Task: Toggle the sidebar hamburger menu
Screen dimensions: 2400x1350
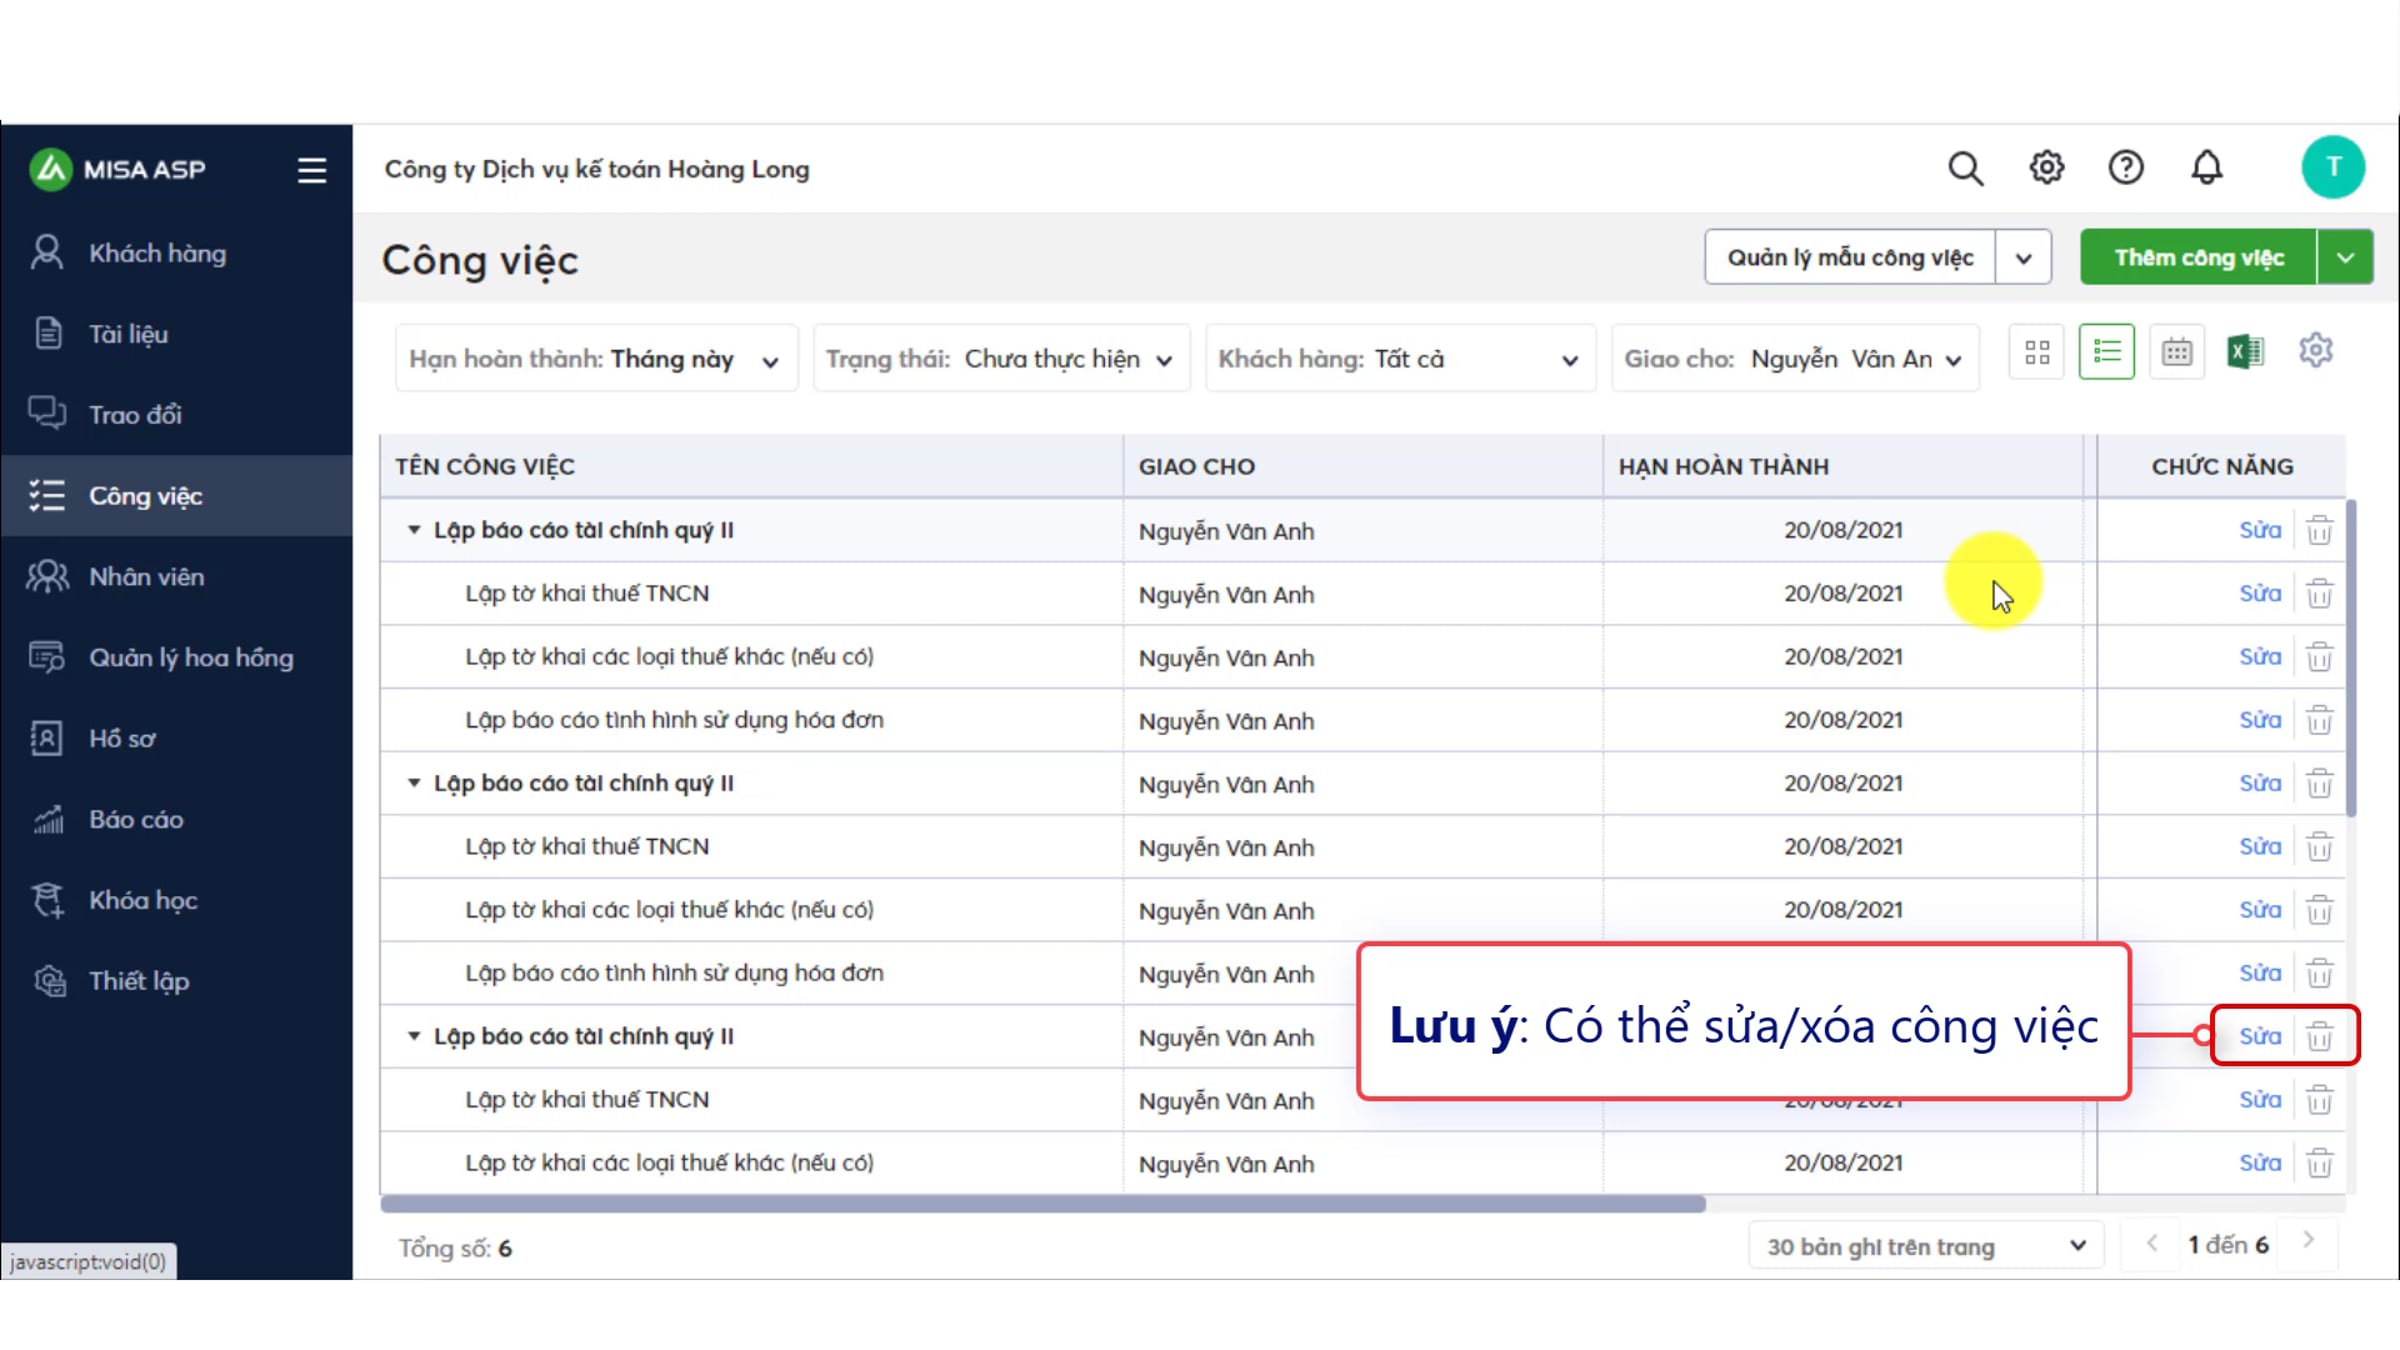Action: click(311, 170)
